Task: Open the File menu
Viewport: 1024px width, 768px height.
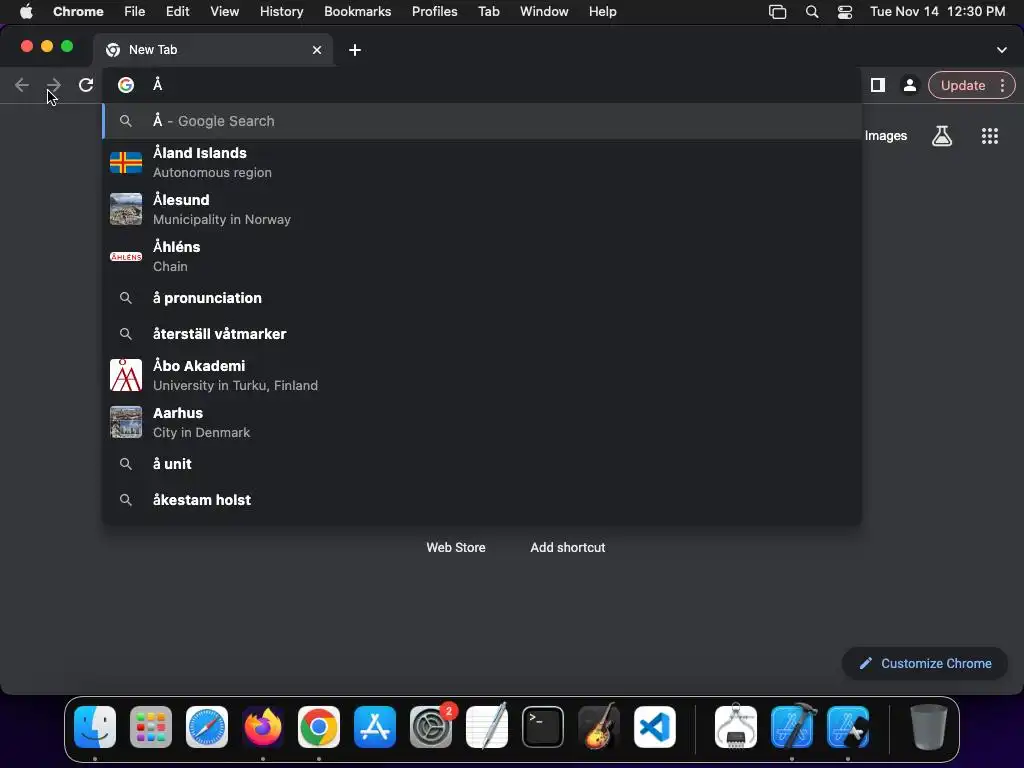Action: coord(135,12)
